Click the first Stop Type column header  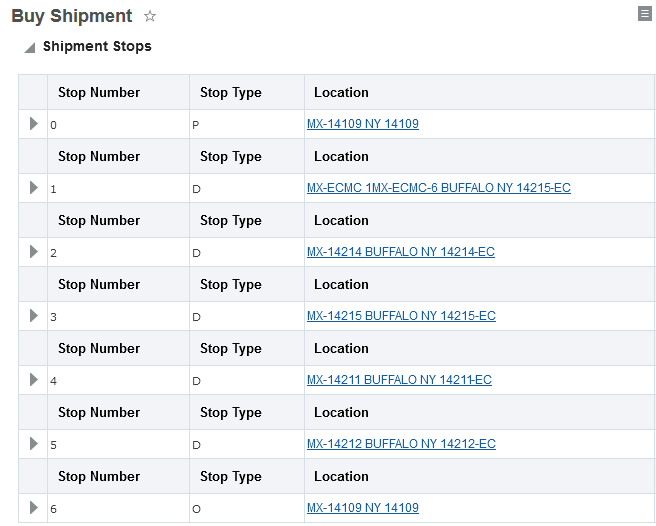(230, 93)
